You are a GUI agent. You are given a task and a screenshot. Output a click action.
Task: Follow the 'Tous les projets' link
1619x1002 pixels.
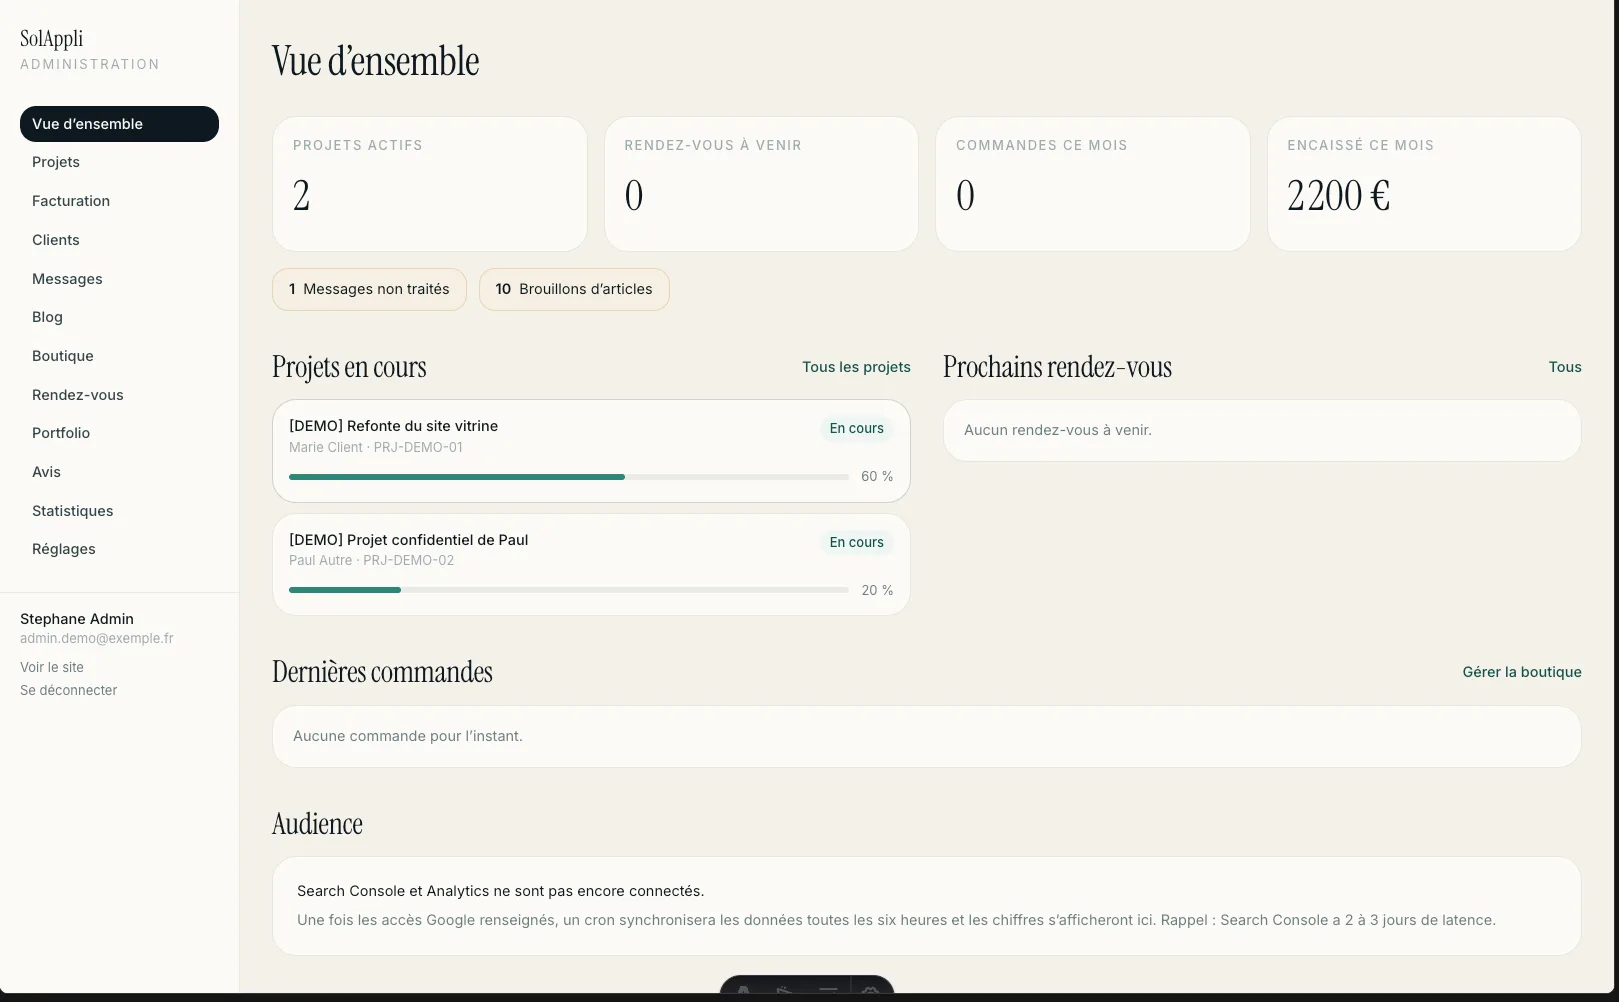pyautogui.click(x=856, y=367)
